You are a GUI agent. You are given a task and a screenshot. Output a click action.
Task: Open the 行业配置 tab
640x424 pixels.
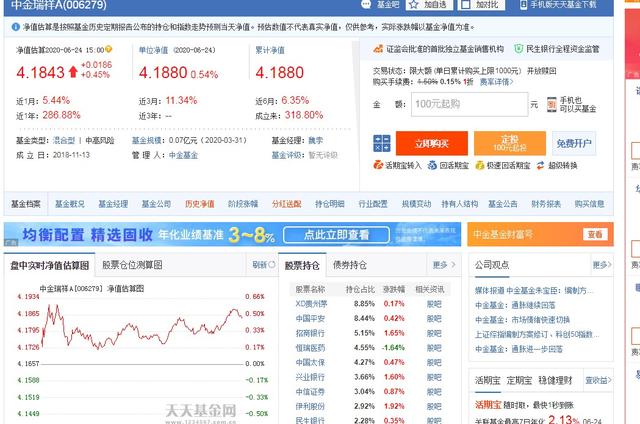point(373,204)
